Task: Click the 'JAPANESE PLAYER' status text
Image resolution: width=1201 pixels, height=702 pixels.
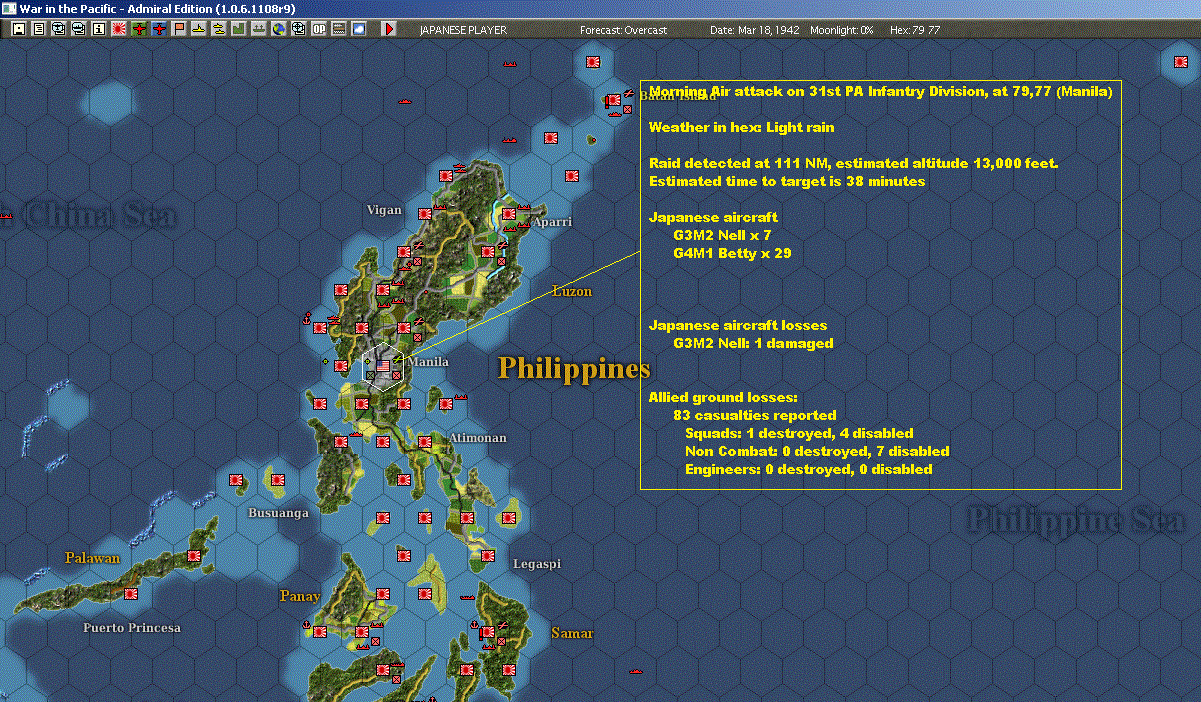Action: pyautogui.click(x=463, y=30)
